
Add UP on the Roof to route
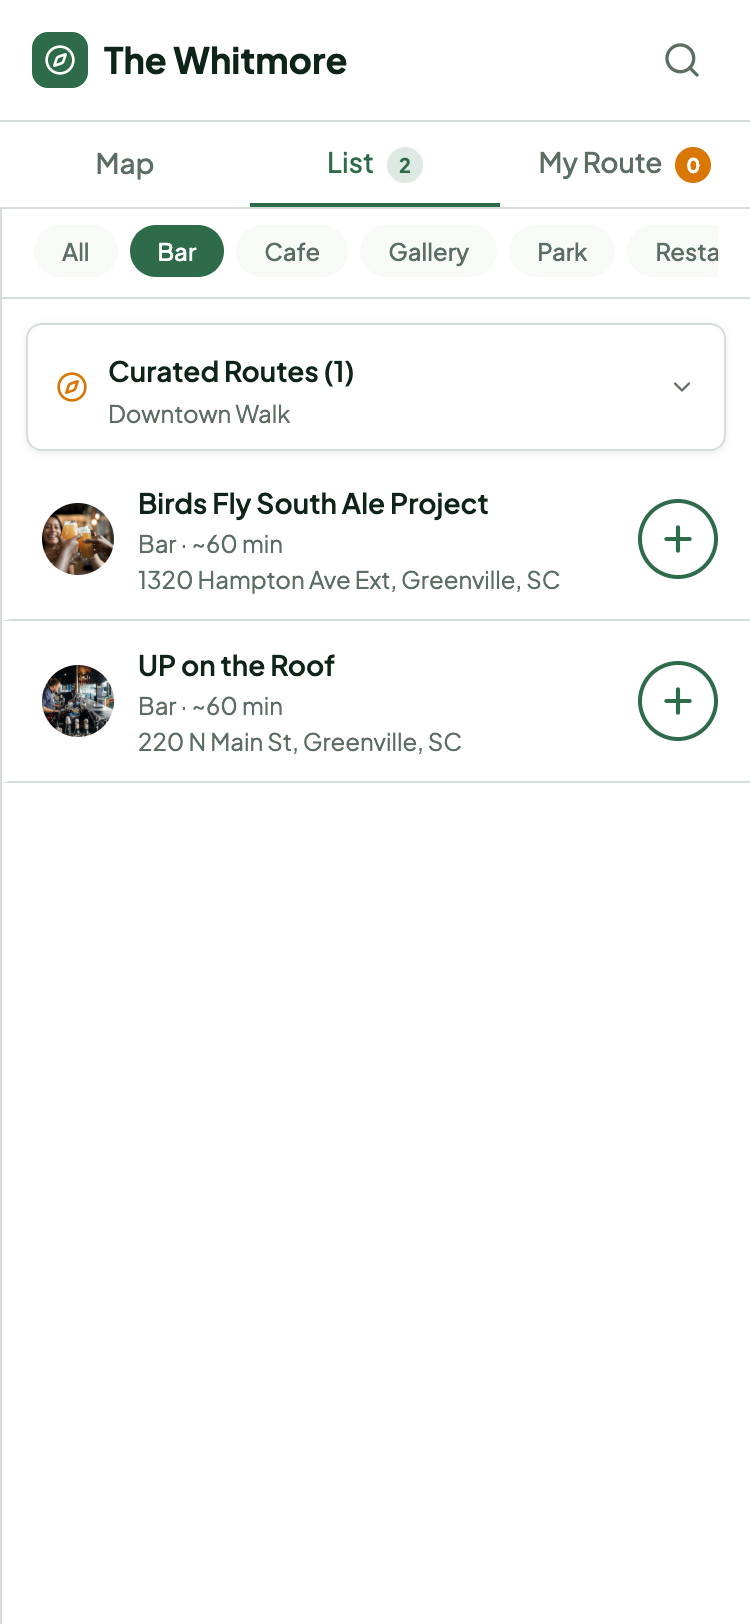(677, 701)
